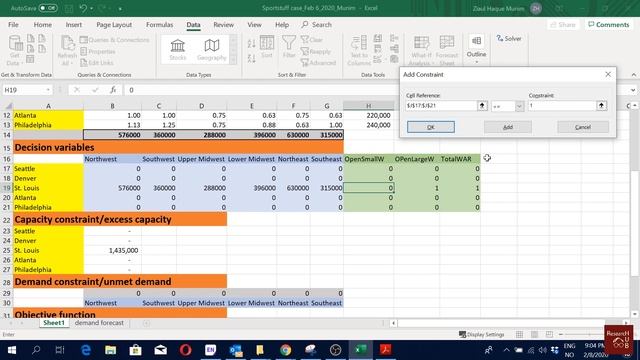
Task: Select the Sheet1 tab
Action: pos(54,323)
